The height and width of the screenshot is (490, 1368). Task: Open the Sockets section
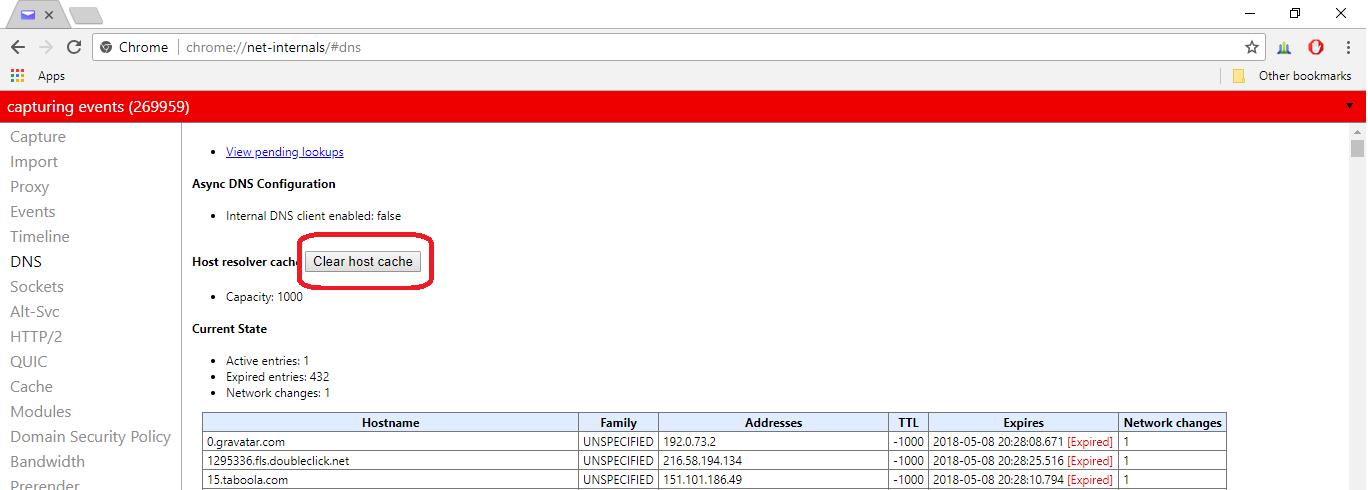(x=37, y=287)
